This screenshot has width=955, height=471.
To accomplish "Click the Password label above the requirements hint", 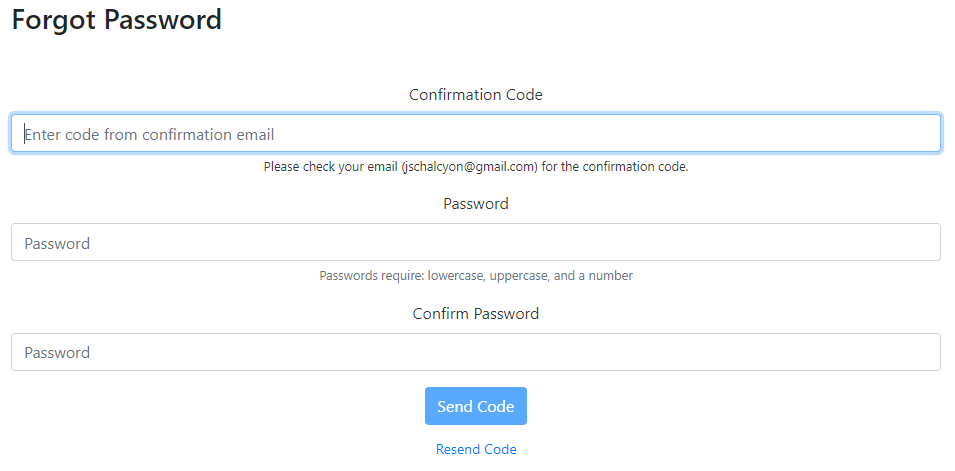I will coord(476,204).
